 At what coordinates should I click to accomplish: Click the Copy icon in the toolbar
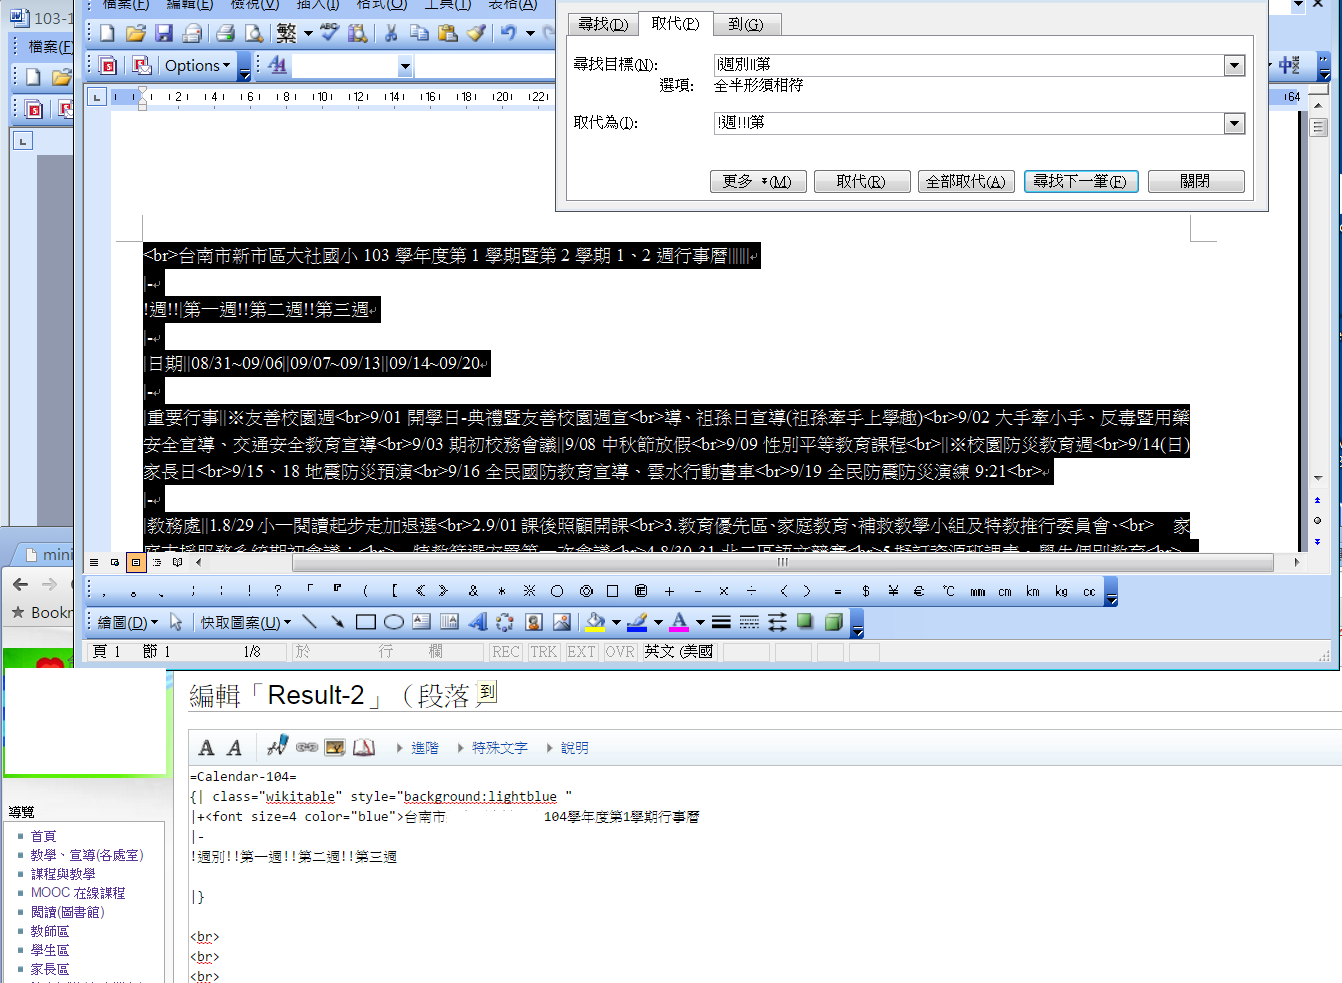point(419,33)
